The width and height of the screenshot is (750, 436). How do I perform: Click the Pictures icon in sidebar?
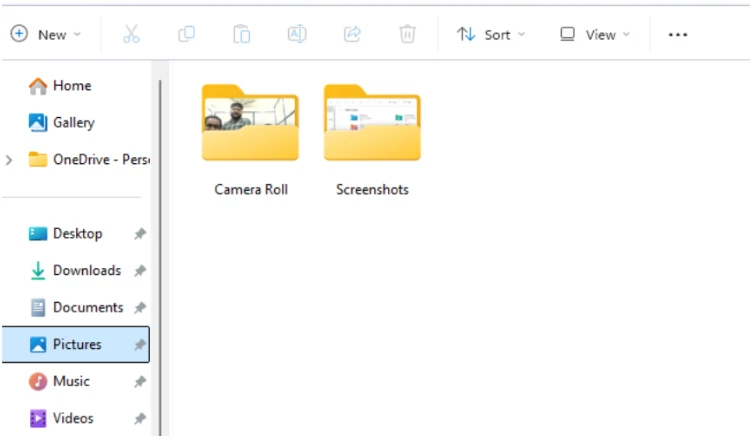coord(38,344)
